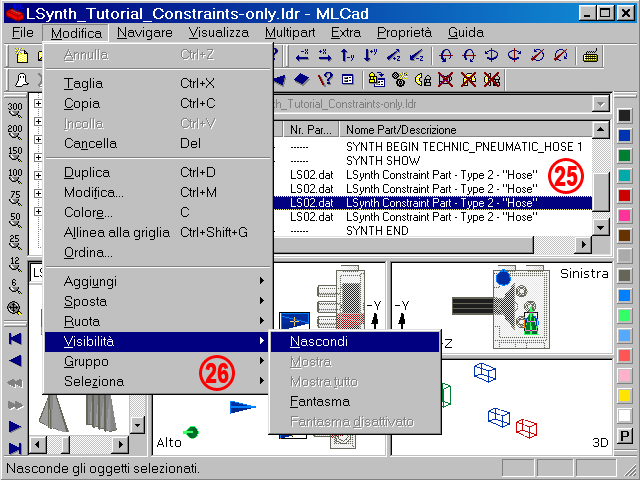Choose Fantasma in the Visibilità submenu
The width and height of the screenshot is (640, 480).
[355, 402]
